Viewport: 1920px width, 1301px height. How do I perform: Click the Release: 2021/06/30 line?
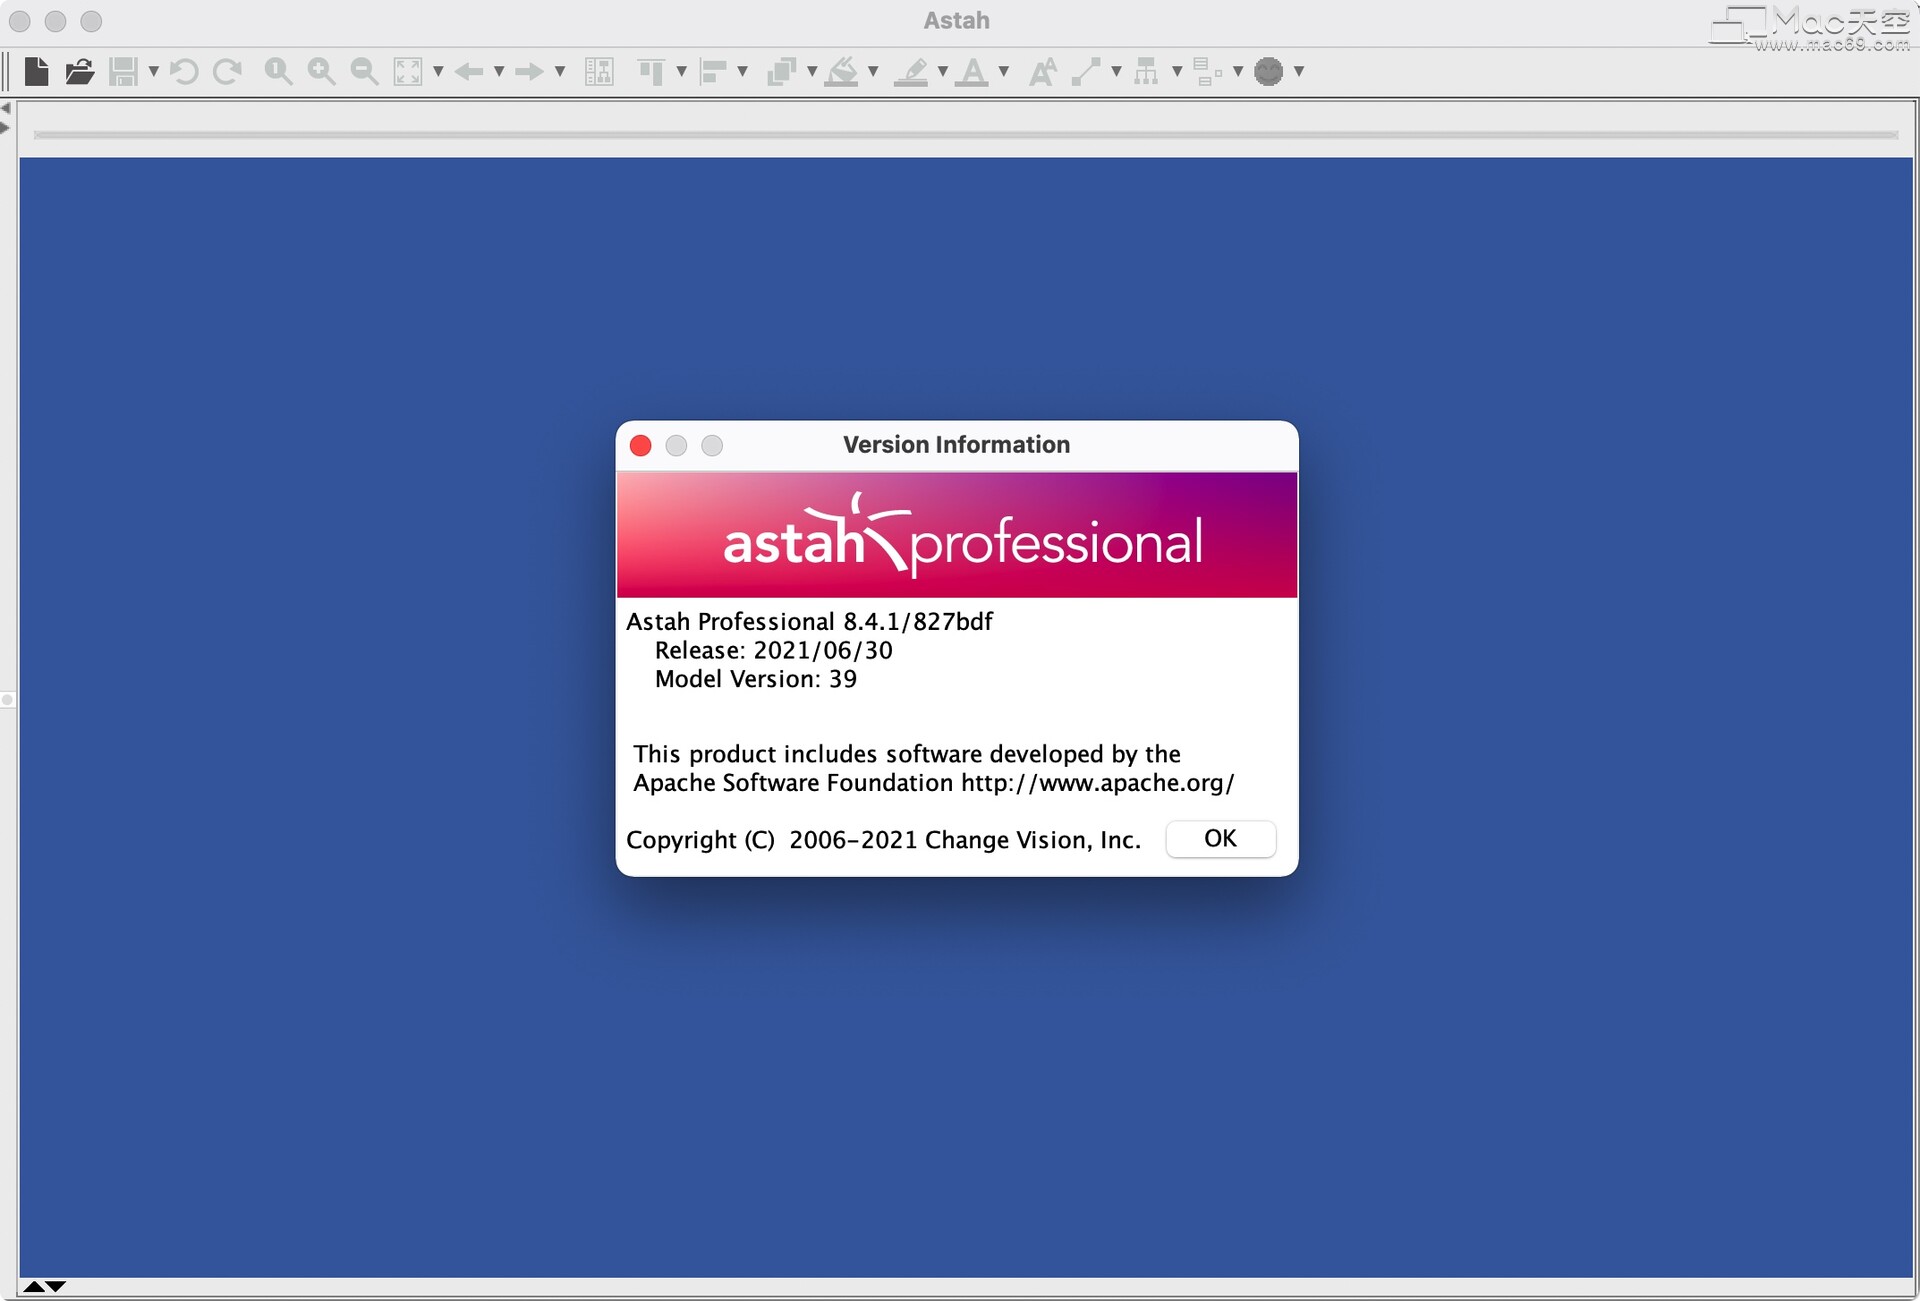[773, 650]
